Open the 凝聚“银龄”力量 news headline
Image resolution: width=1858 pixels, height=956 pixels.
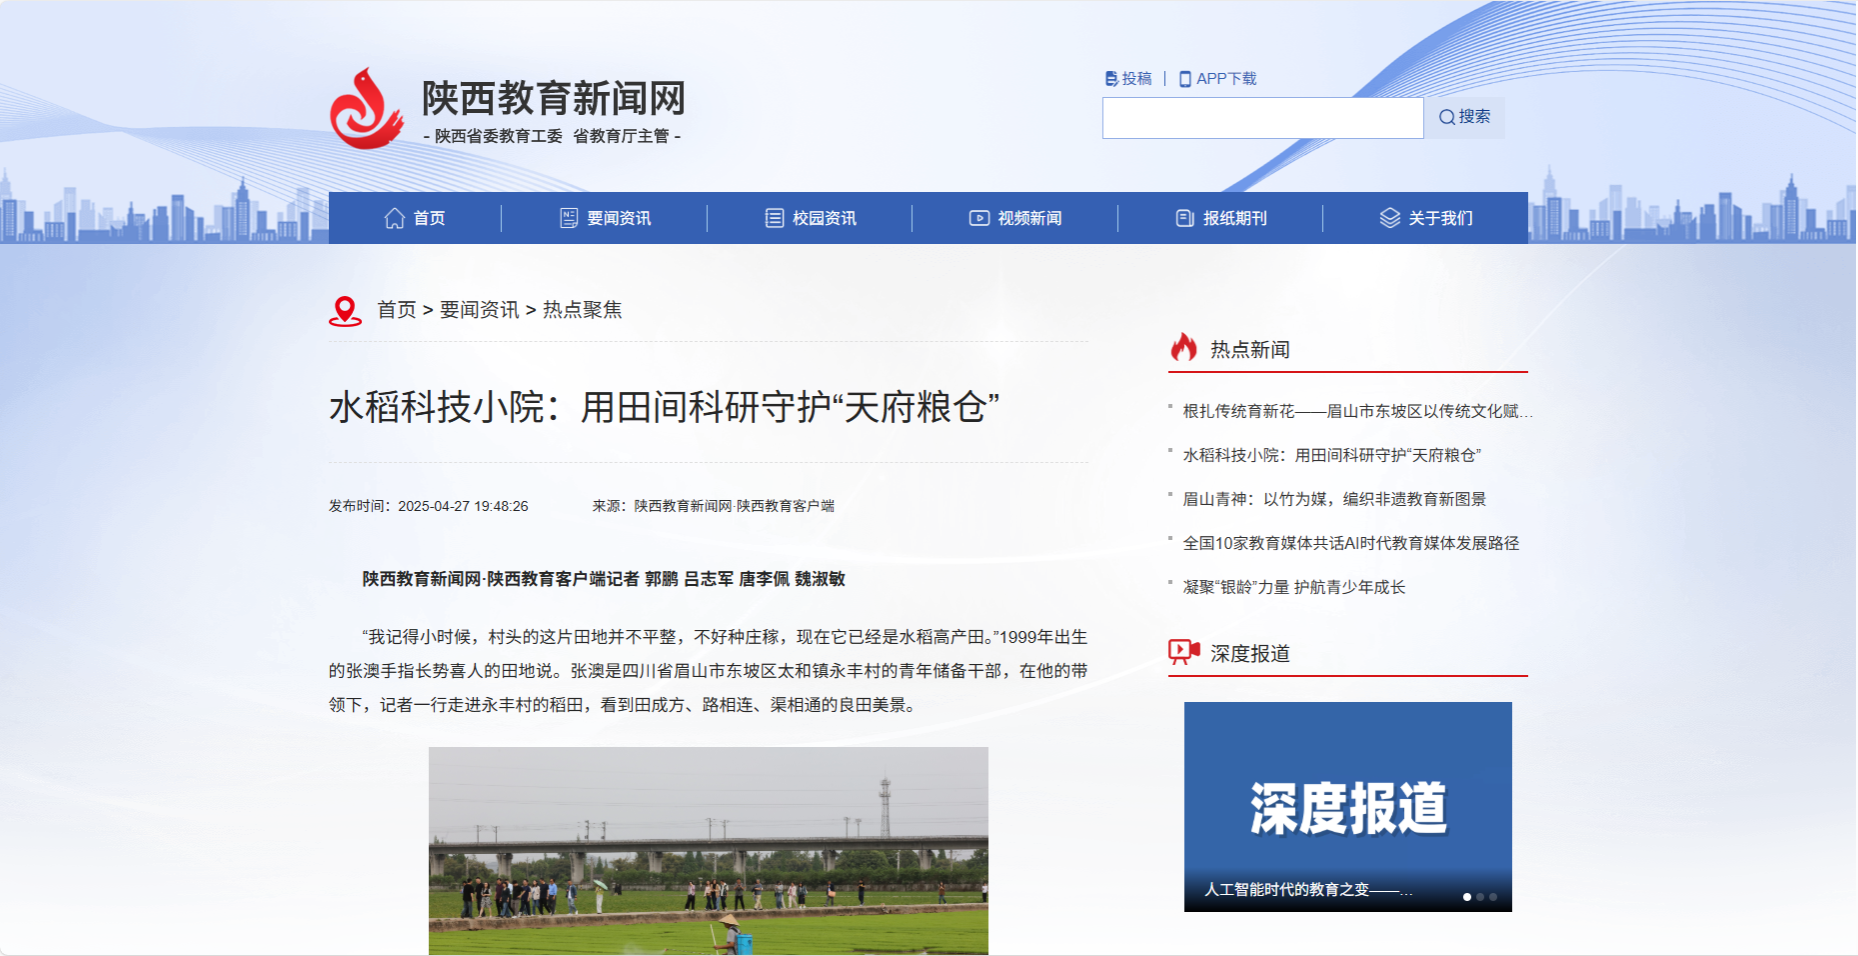(x=1294, y=587)
